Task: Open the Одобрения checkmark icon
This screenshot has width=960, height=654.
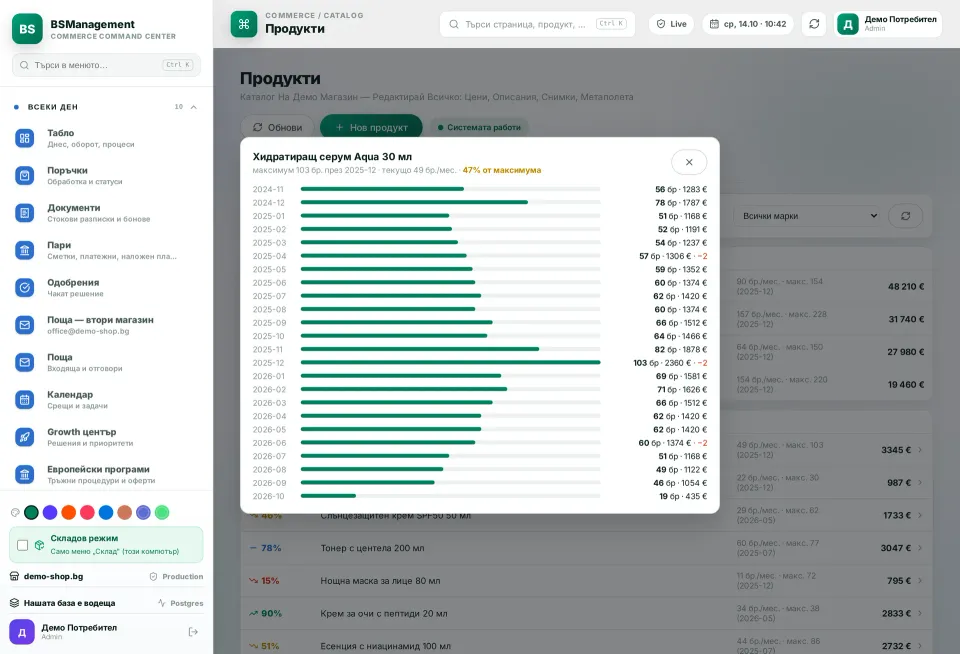Action: click(24, 288)
